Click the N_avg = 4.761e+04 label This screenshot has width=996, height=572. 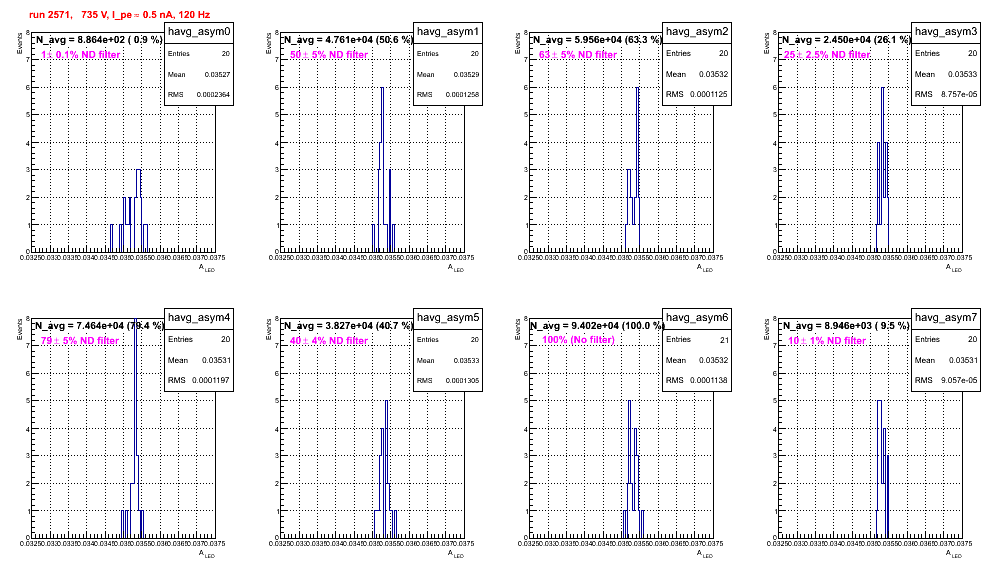tap(347, 39)
